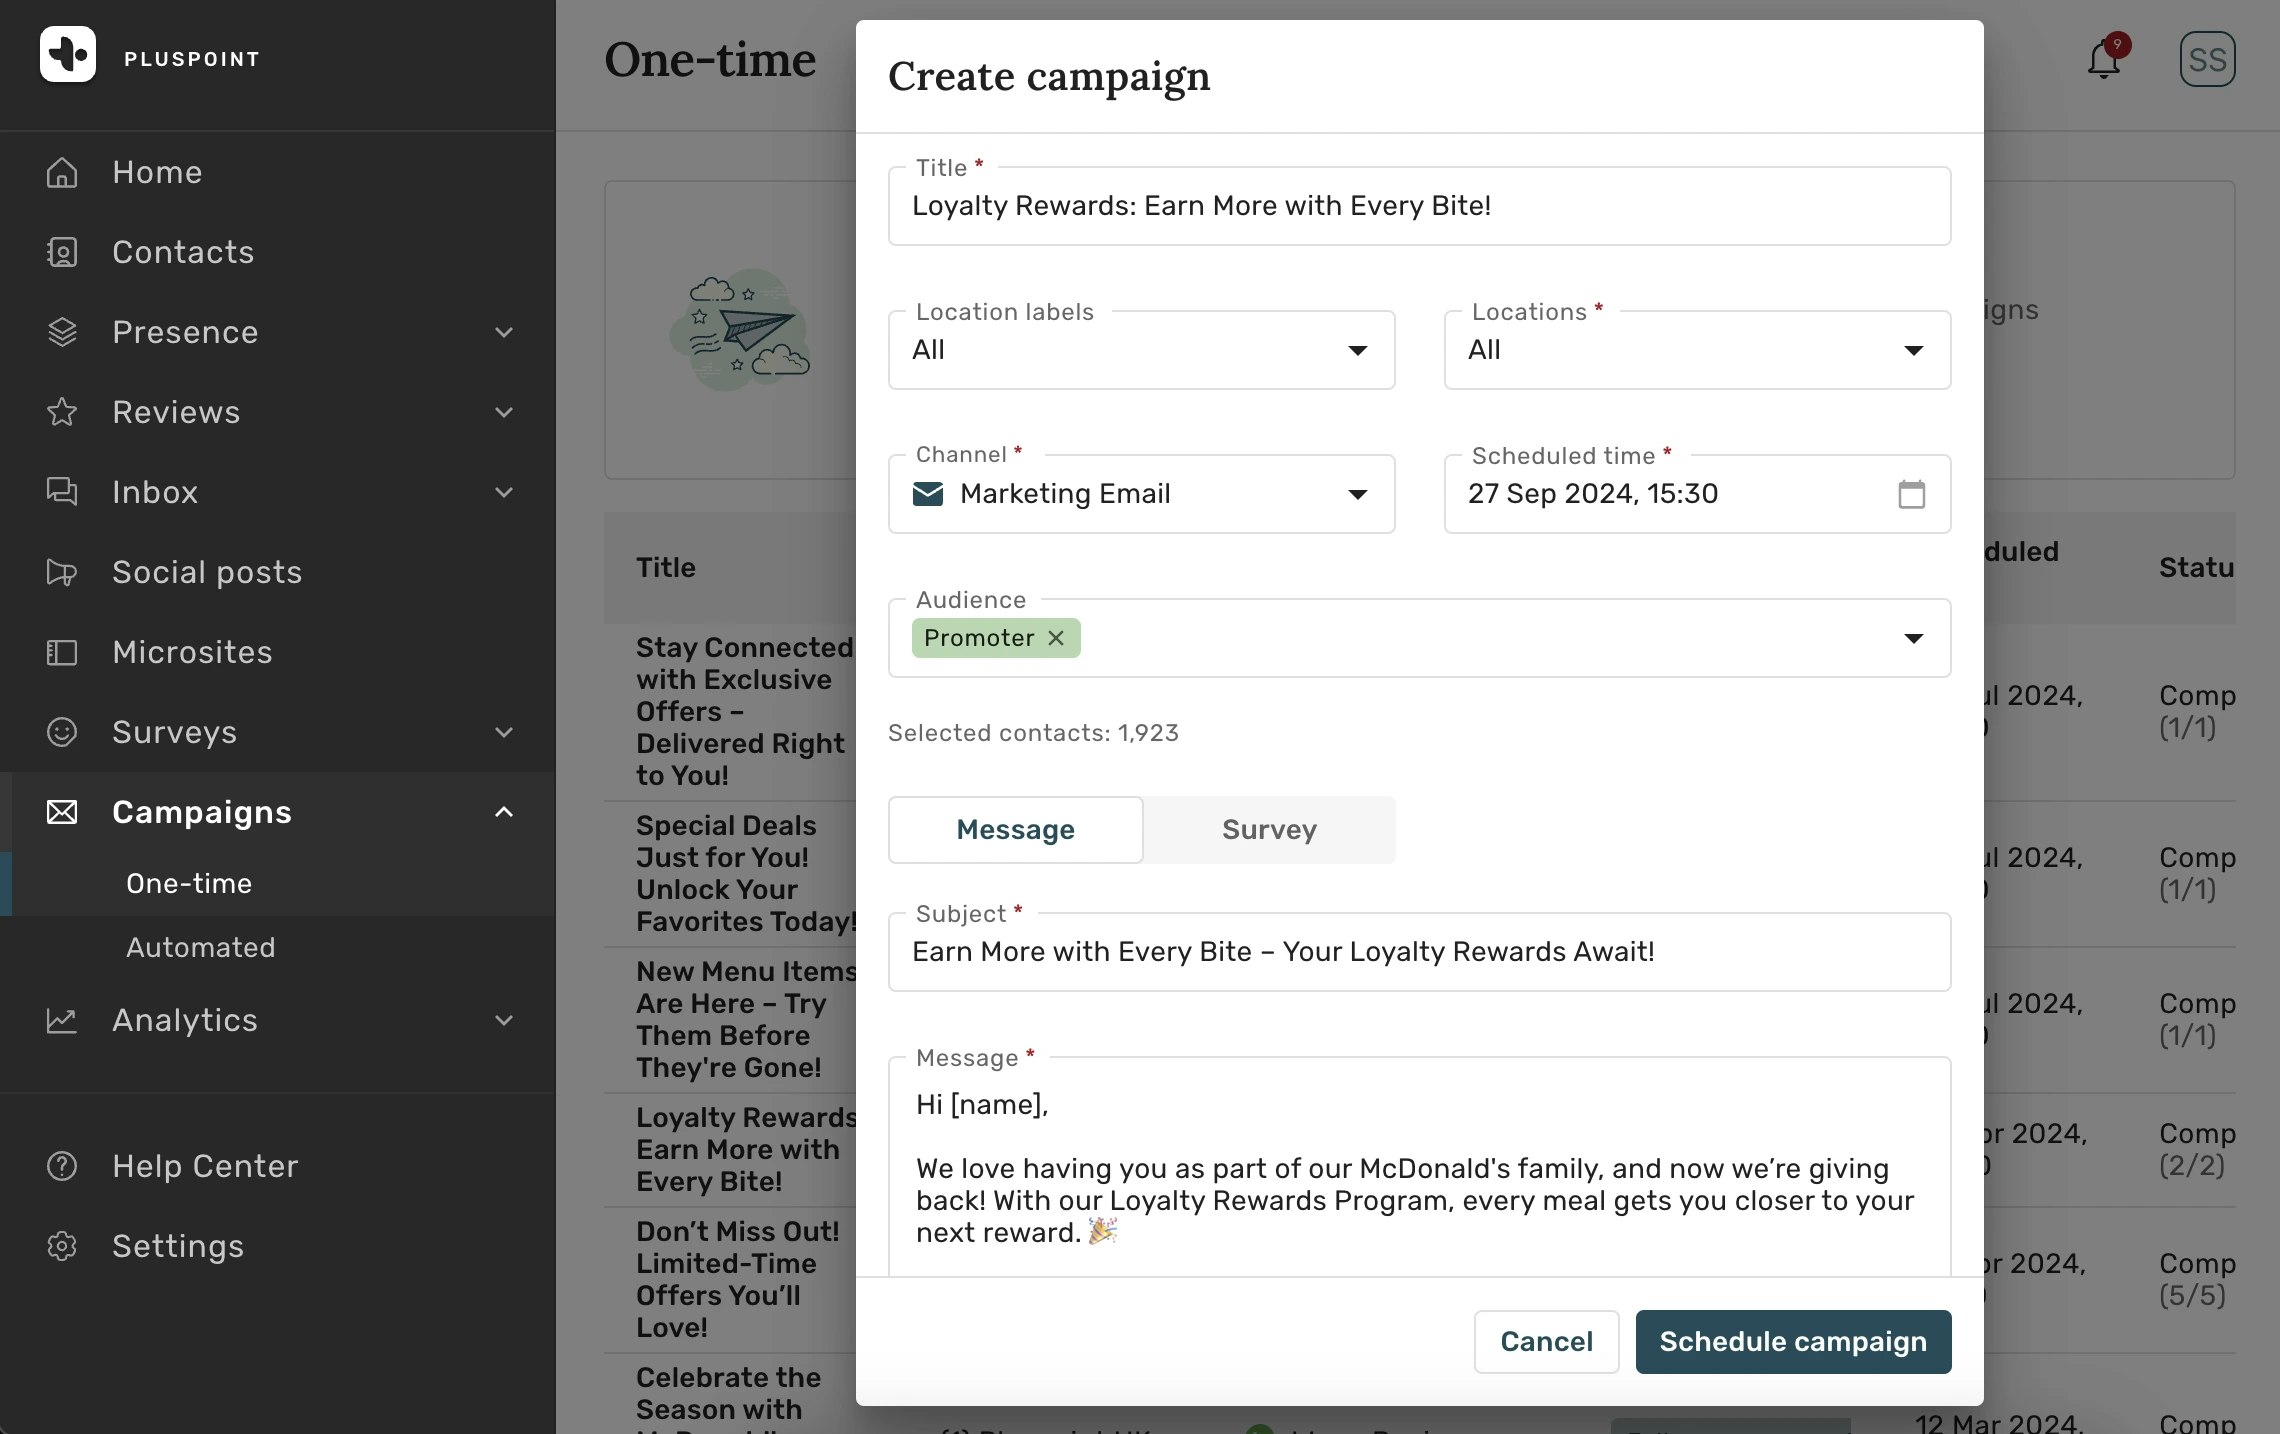Click the SS user avatar
Image resolution: width=2280 pixels, height=1434 pixels.
(2207, 60)
